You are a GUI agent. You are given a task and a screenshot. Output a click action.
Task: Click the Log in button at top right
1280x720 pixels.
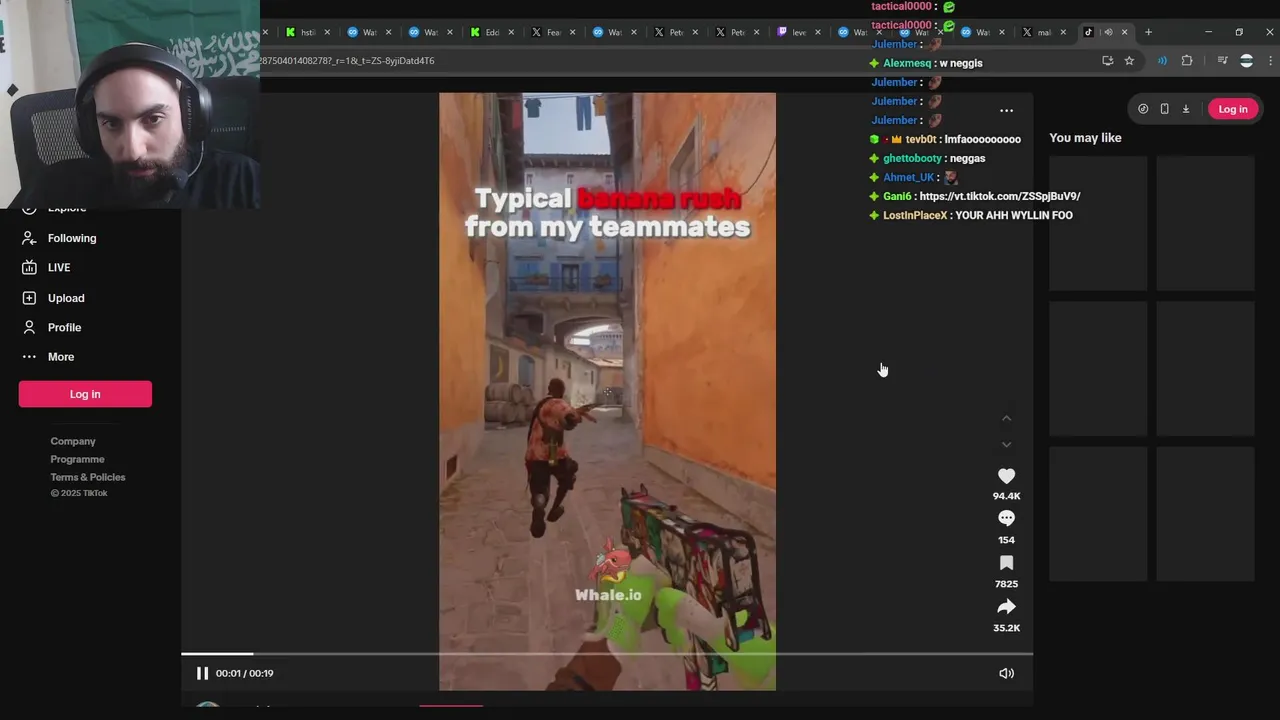1232,109
